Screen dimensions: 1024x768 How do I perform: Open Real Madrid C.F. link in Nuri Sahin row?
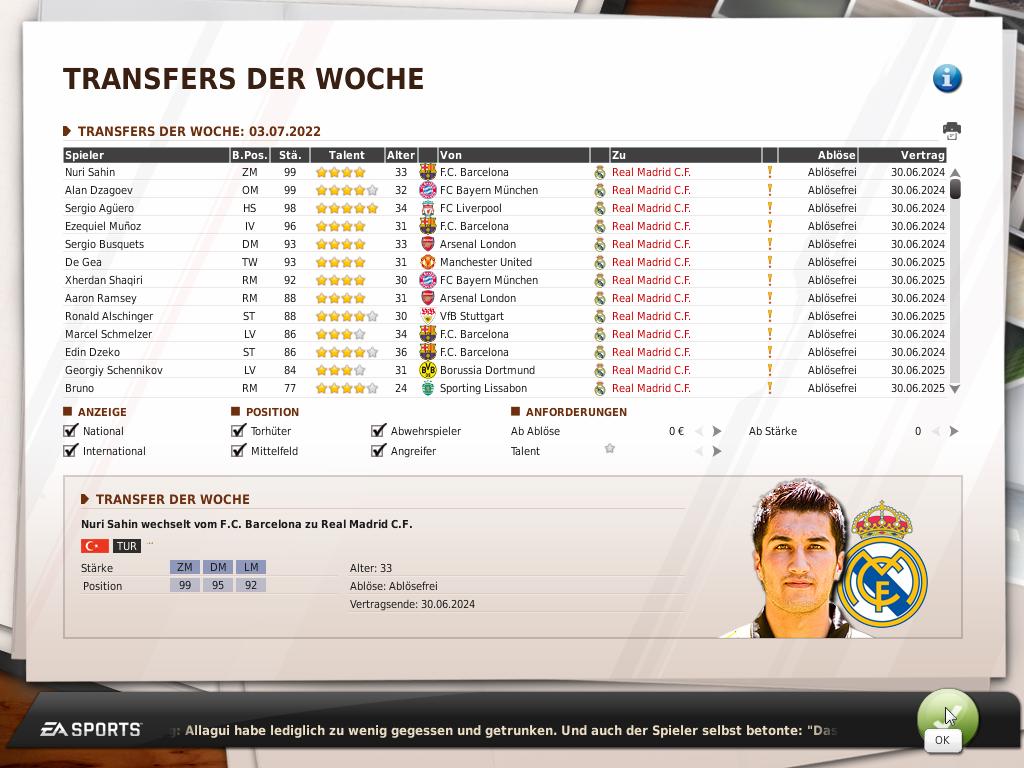tap(651, 172)
